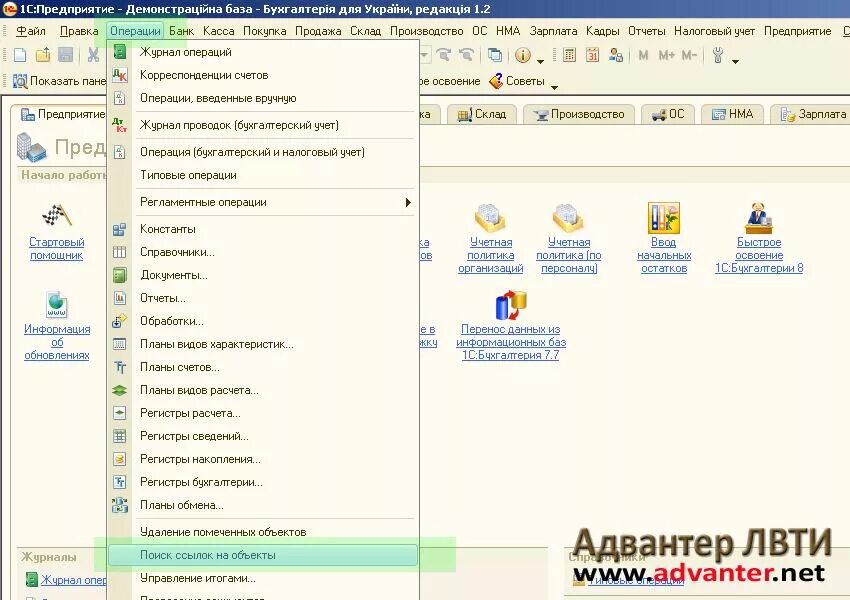Open the Отчеты menu in menu bar

tap(647, 31)
